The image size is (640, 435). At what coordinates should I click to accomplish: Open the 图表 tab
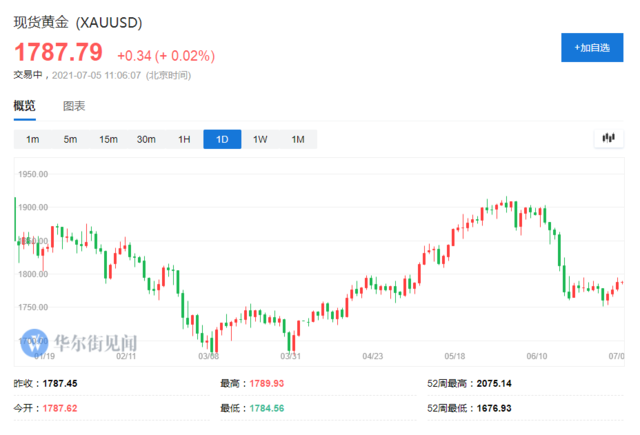(74, 106)
